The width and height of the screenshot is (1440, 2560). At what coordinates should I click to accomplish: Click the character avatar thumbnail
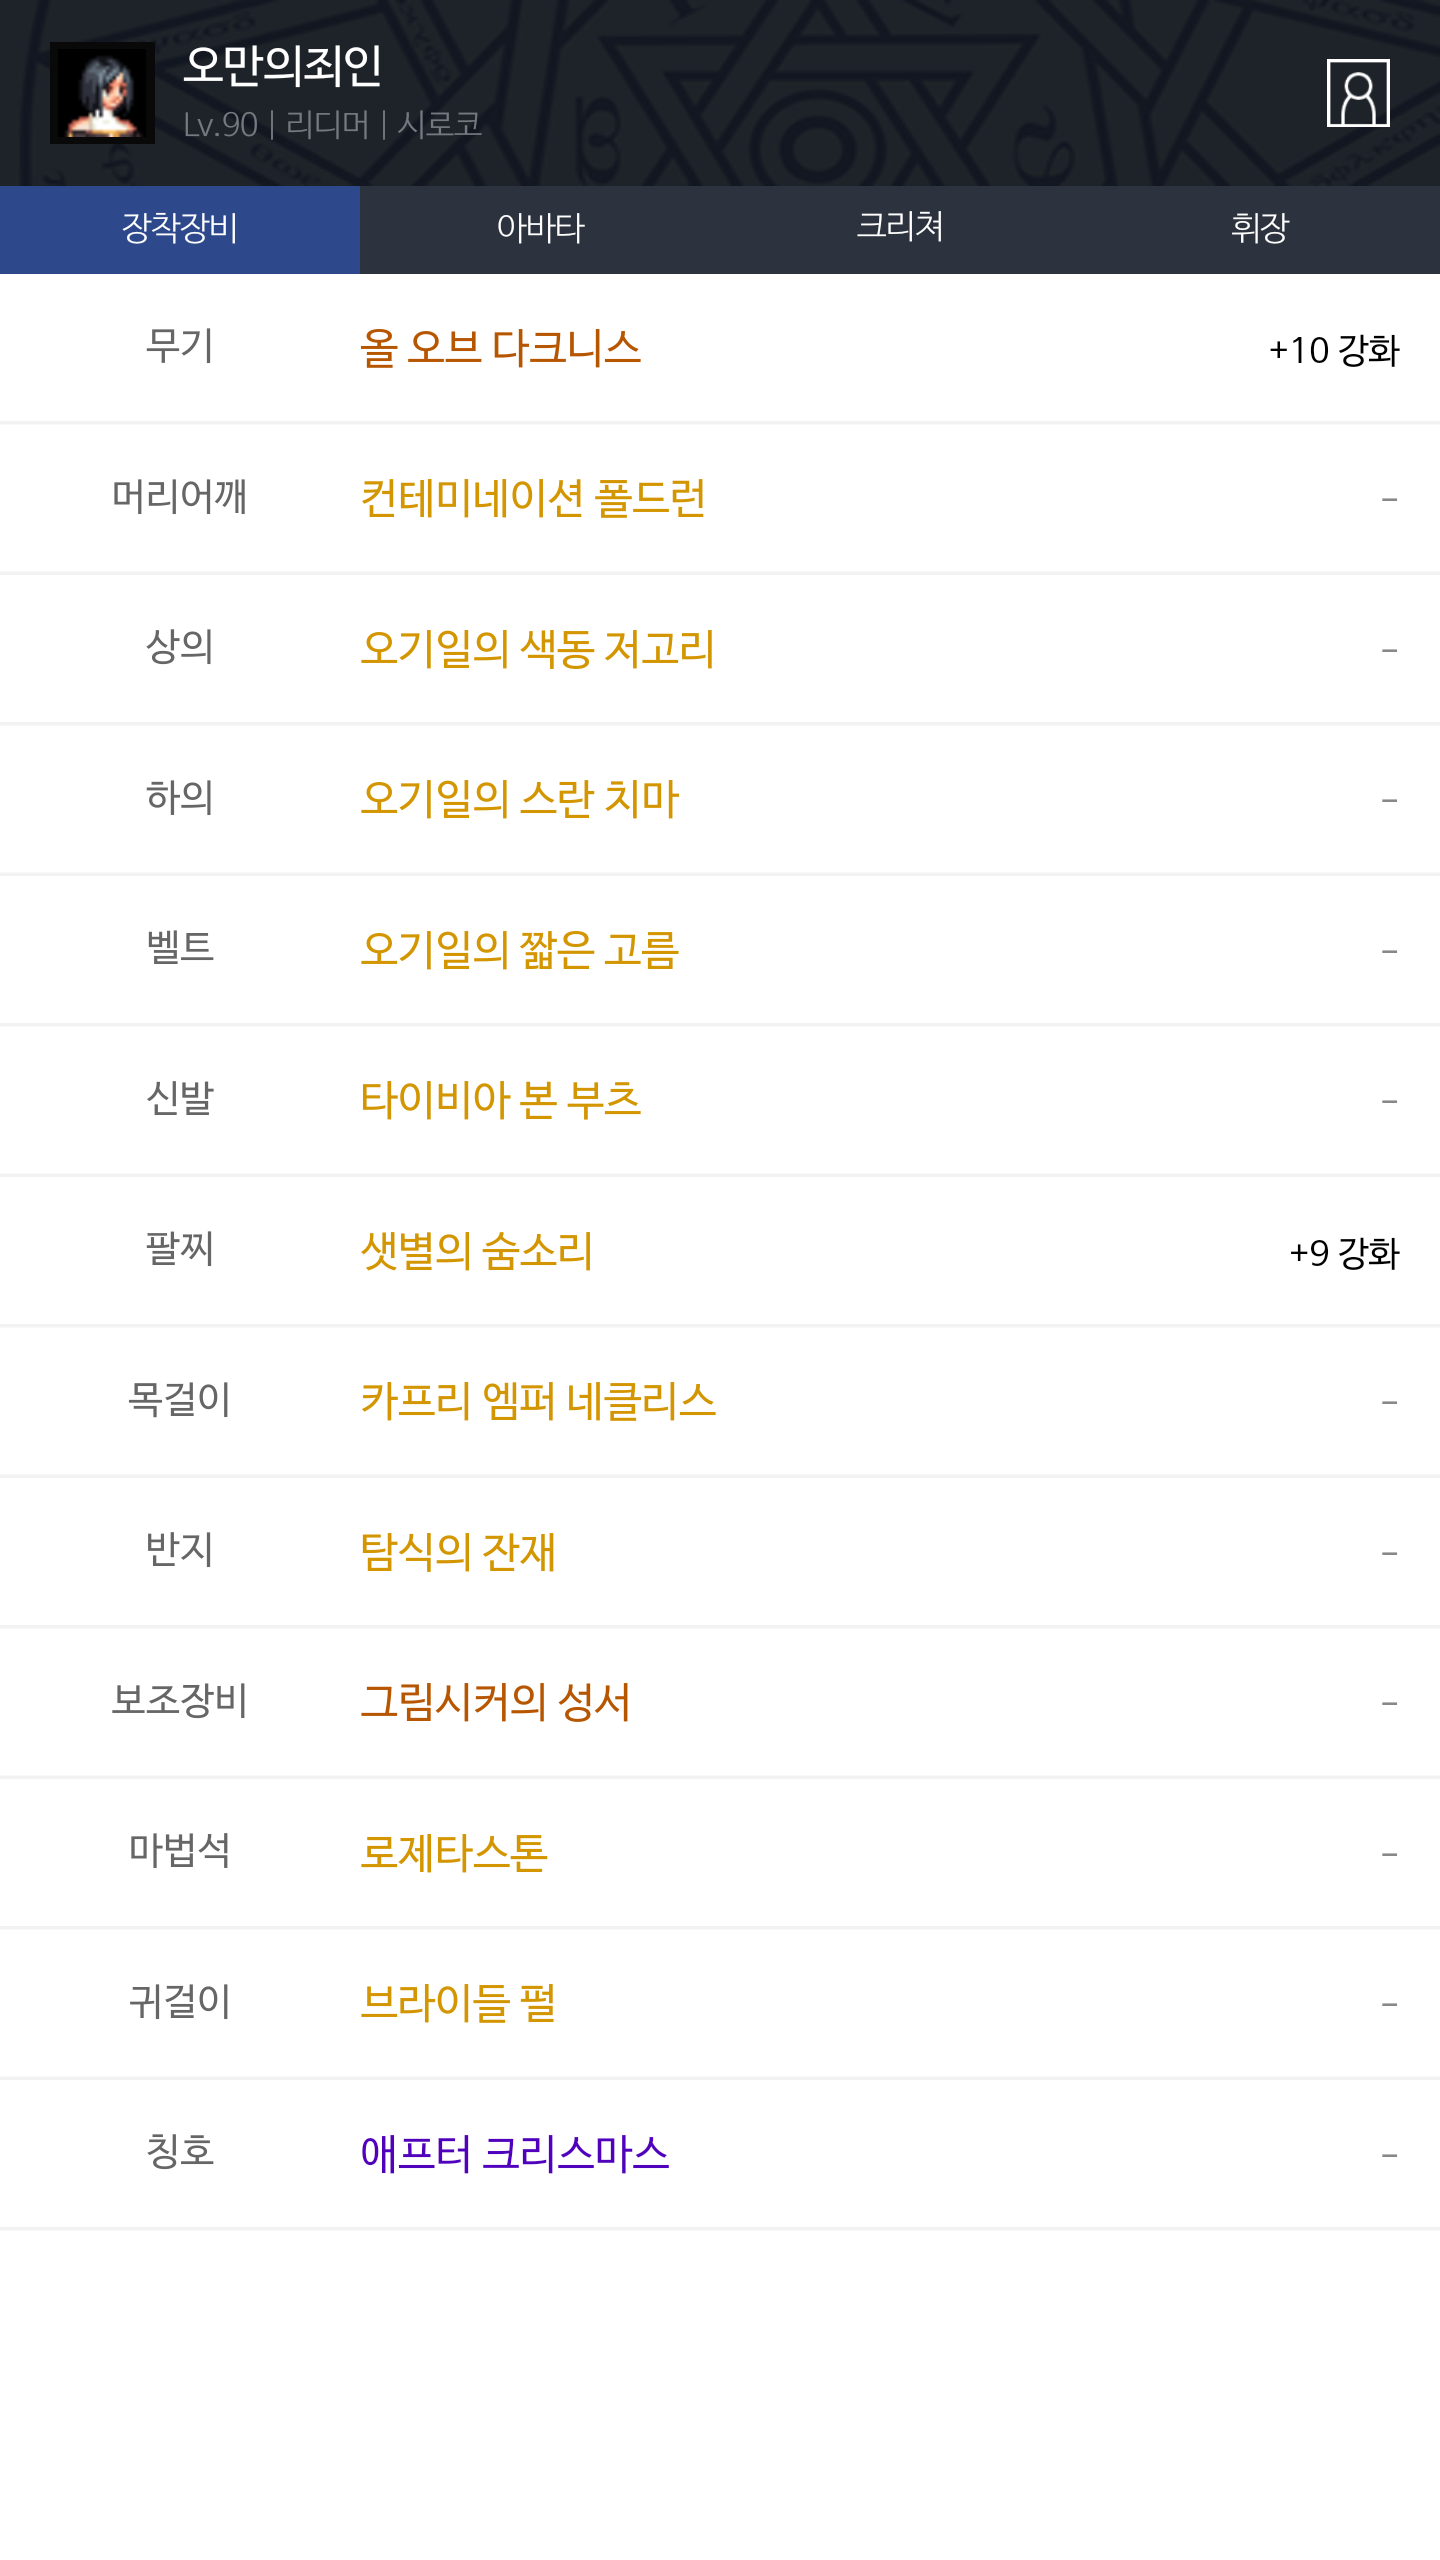click(x=102, y=93)
